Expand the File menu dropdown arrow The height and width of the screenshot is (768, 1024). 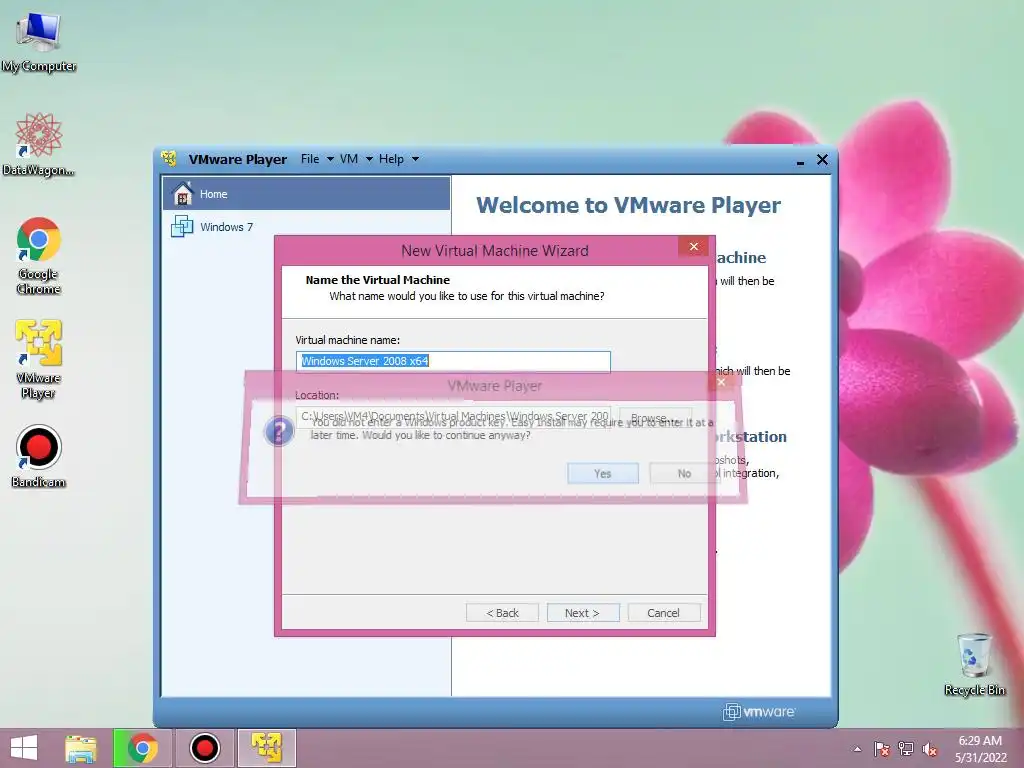pos(330,159)
